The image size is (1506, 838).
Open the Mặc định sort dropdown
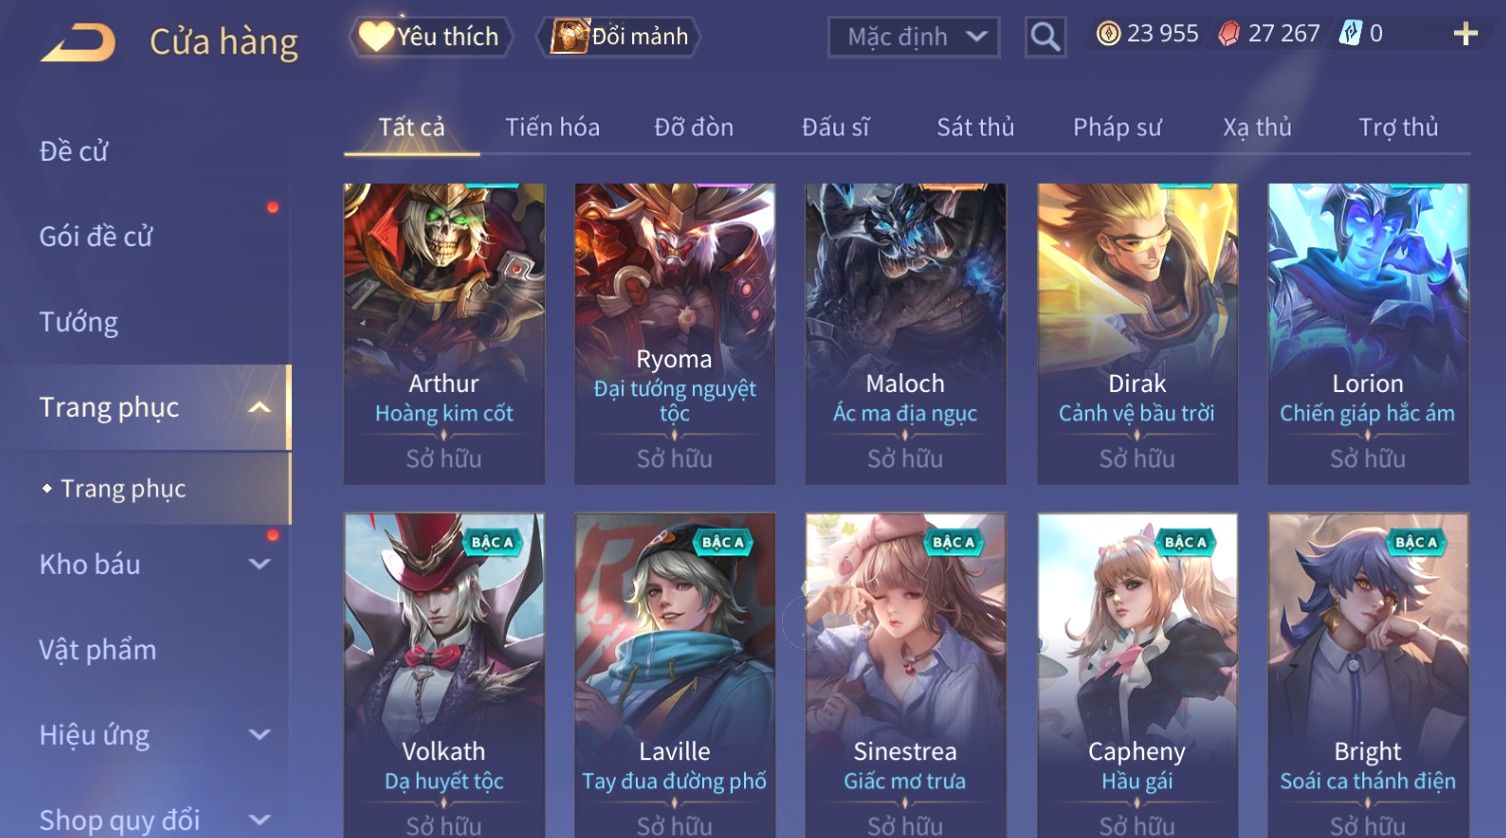[914, 37]
